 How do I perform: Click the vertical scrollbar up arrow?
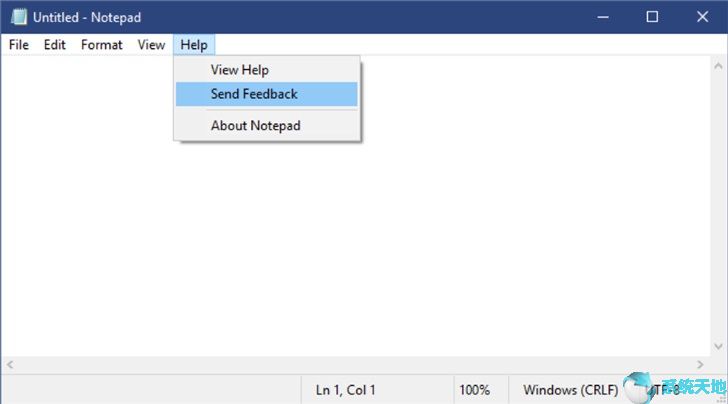[718, 66]
